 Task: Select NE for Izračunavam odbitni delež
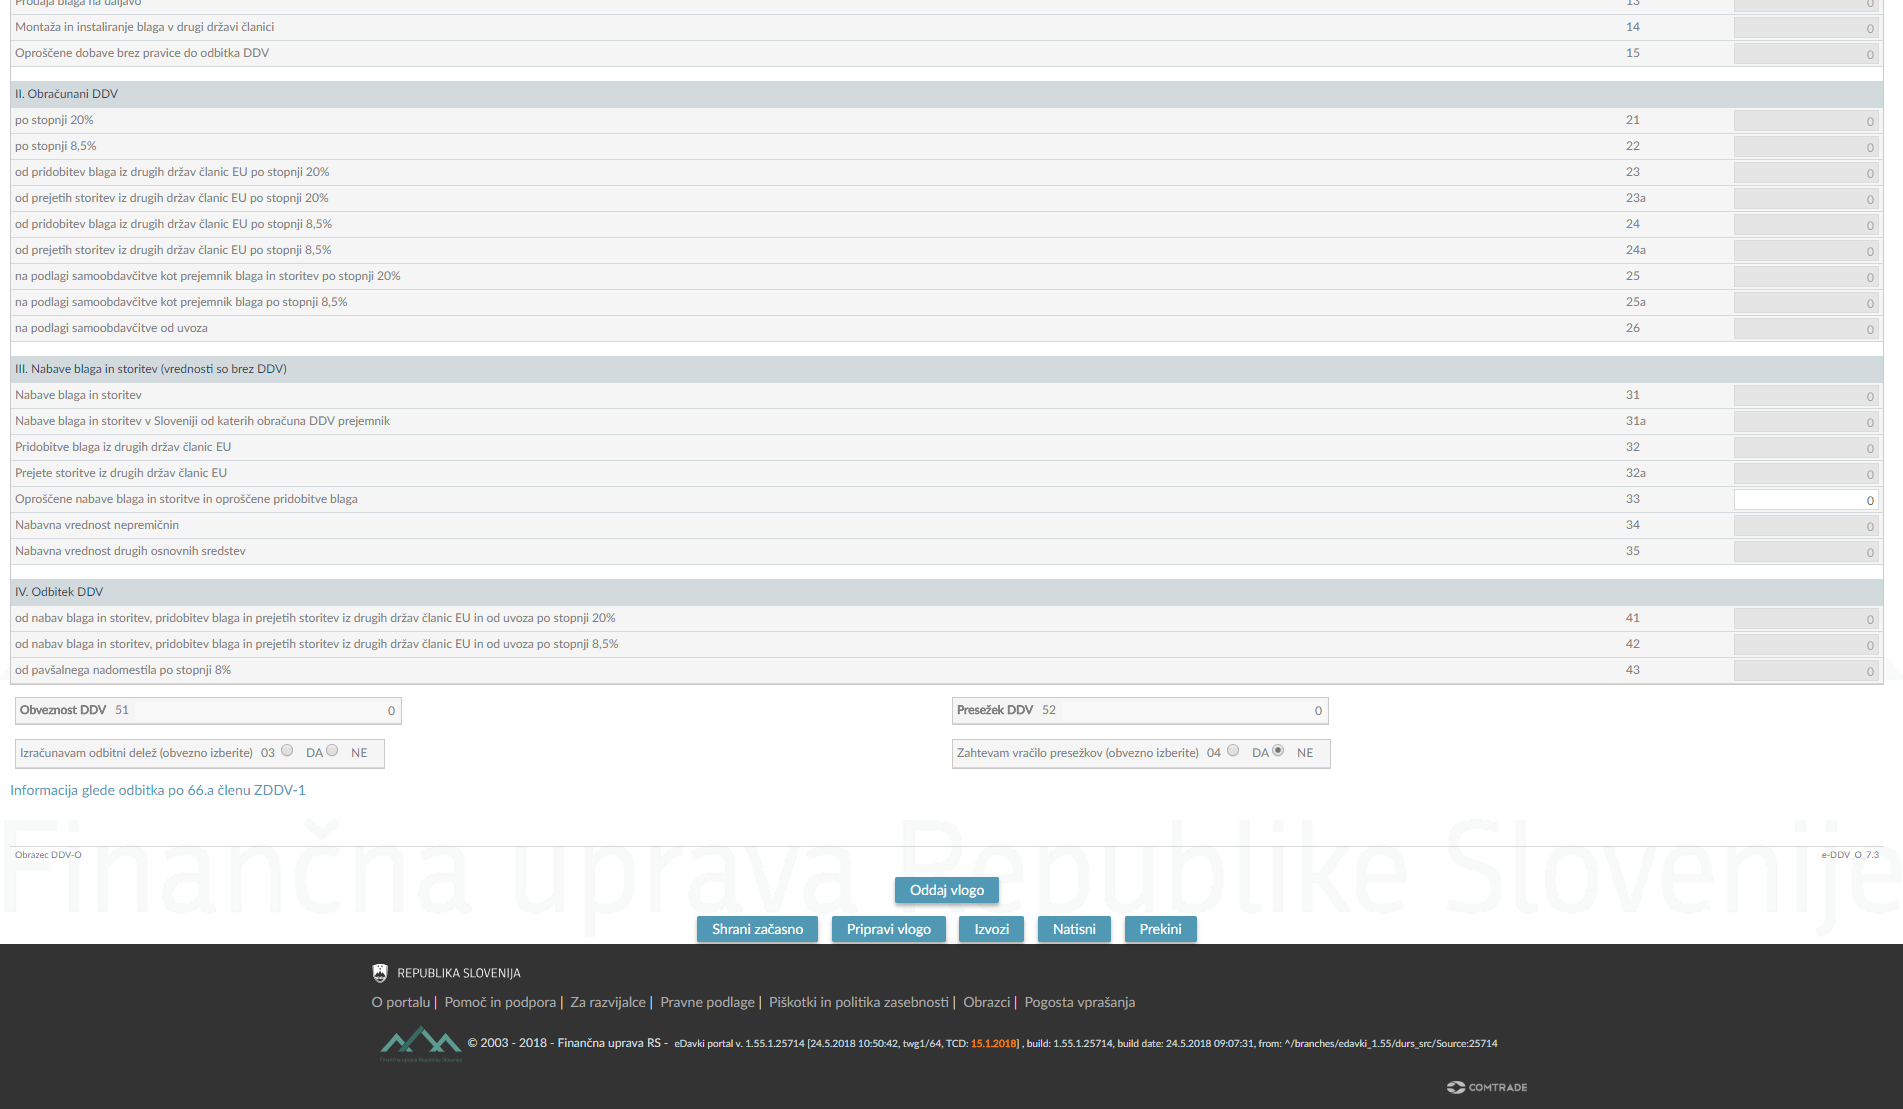click(333, 751)
